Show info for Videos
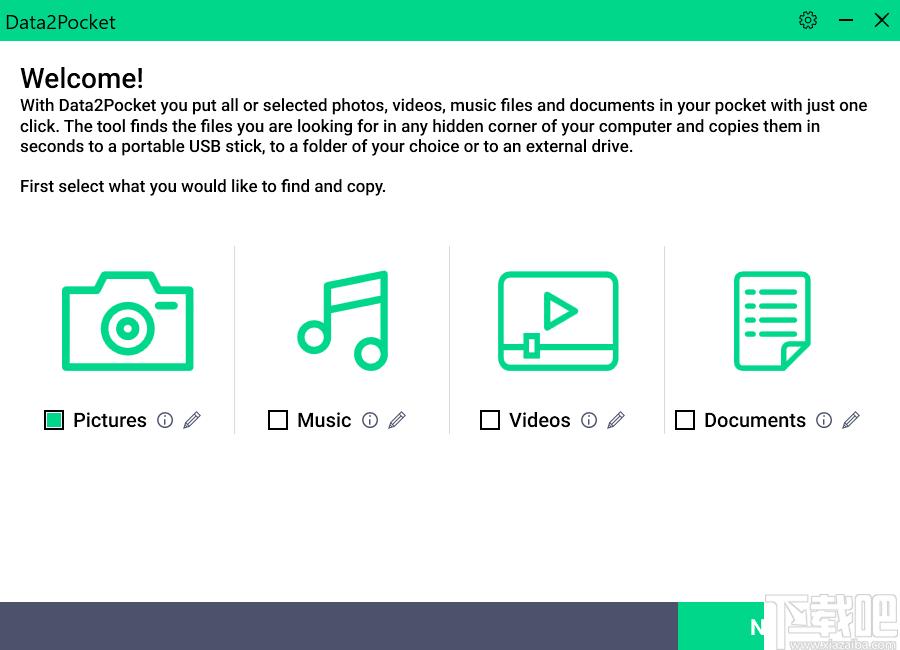 (x=589, y=420)
